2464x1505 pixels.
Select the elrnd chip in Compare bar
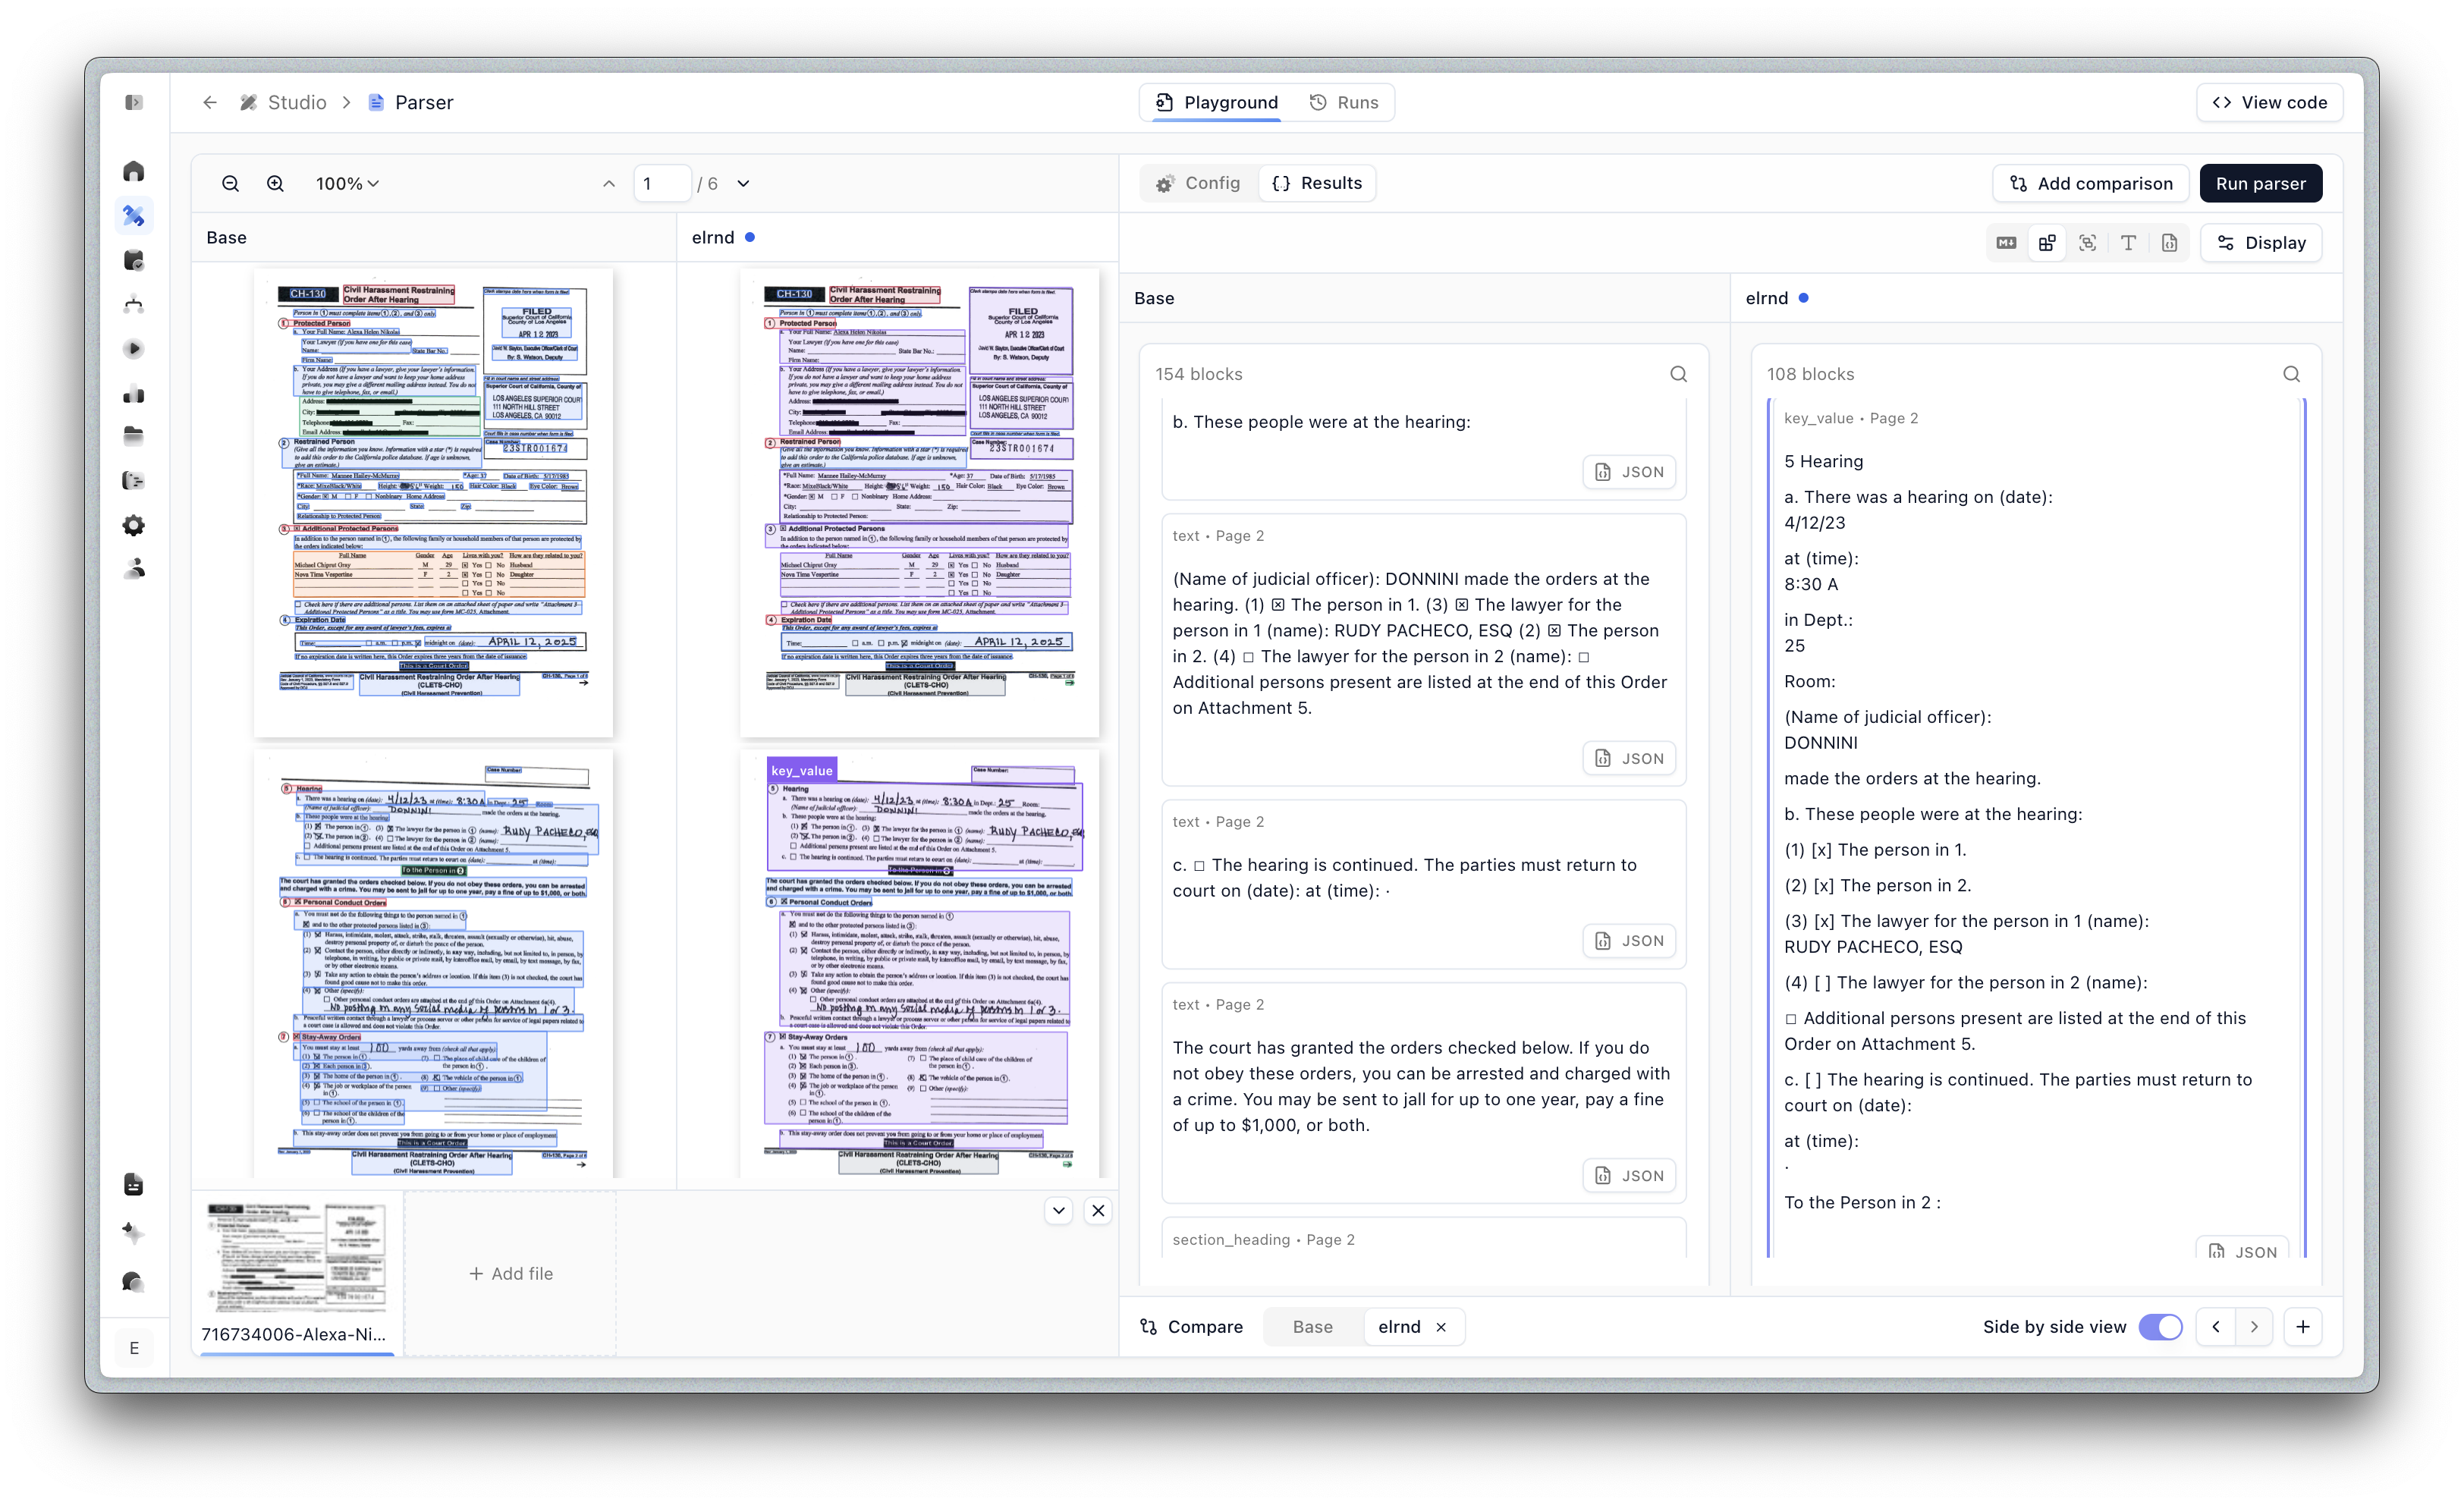[x=1399, y=1327]
